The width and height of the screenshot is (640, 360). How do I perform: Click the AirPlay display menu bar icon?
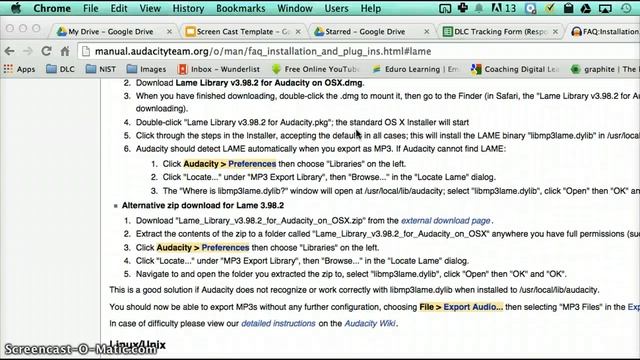click(605, 8)
